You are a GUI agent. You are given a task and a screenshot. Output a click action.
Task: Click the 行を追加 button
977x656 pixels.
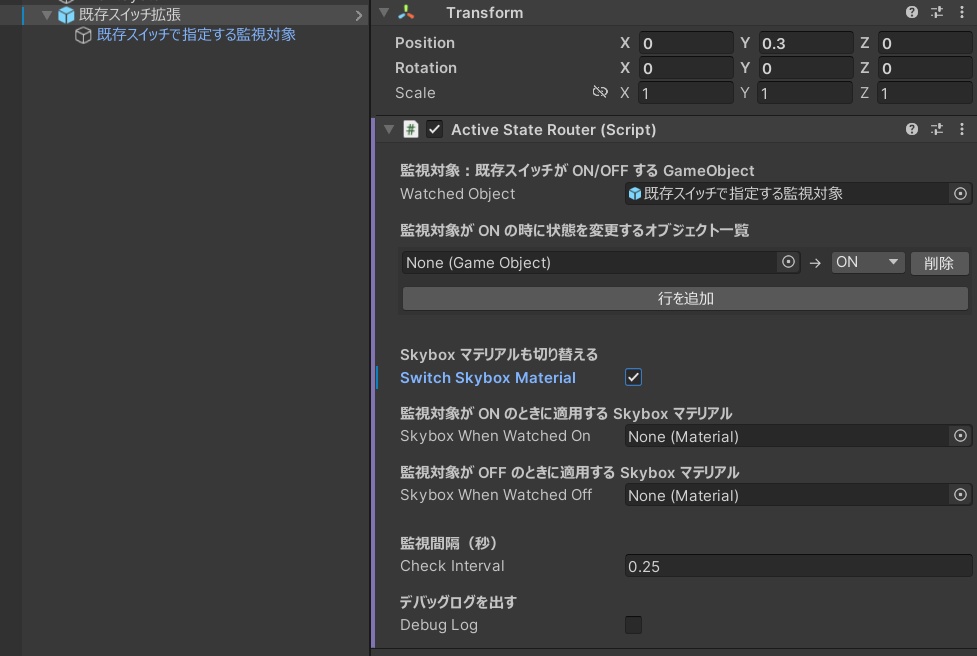point(684,298)
